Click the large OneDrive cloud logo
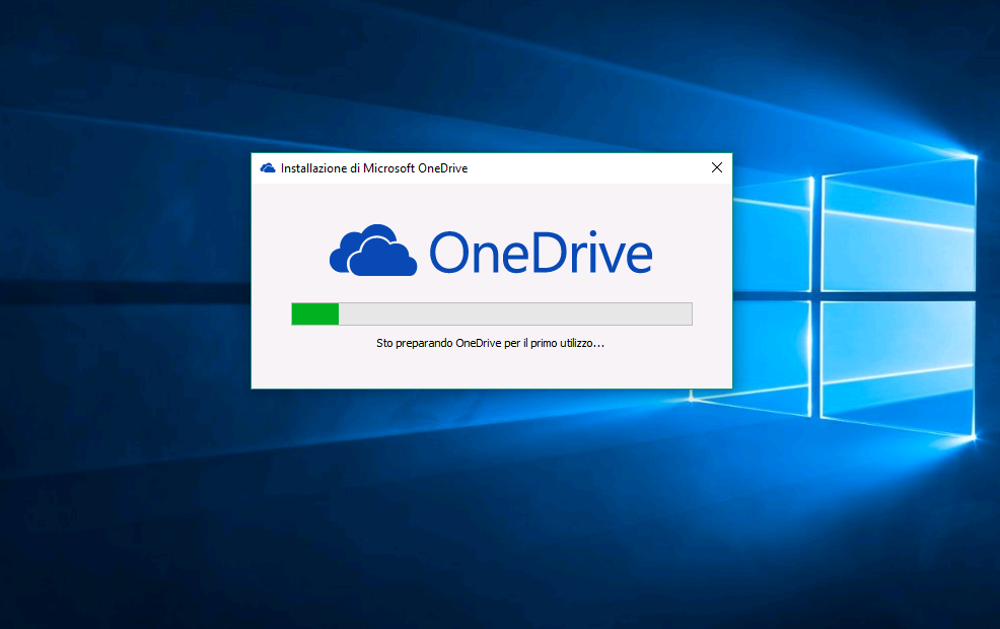1000x629 pixels. [373, 250]
